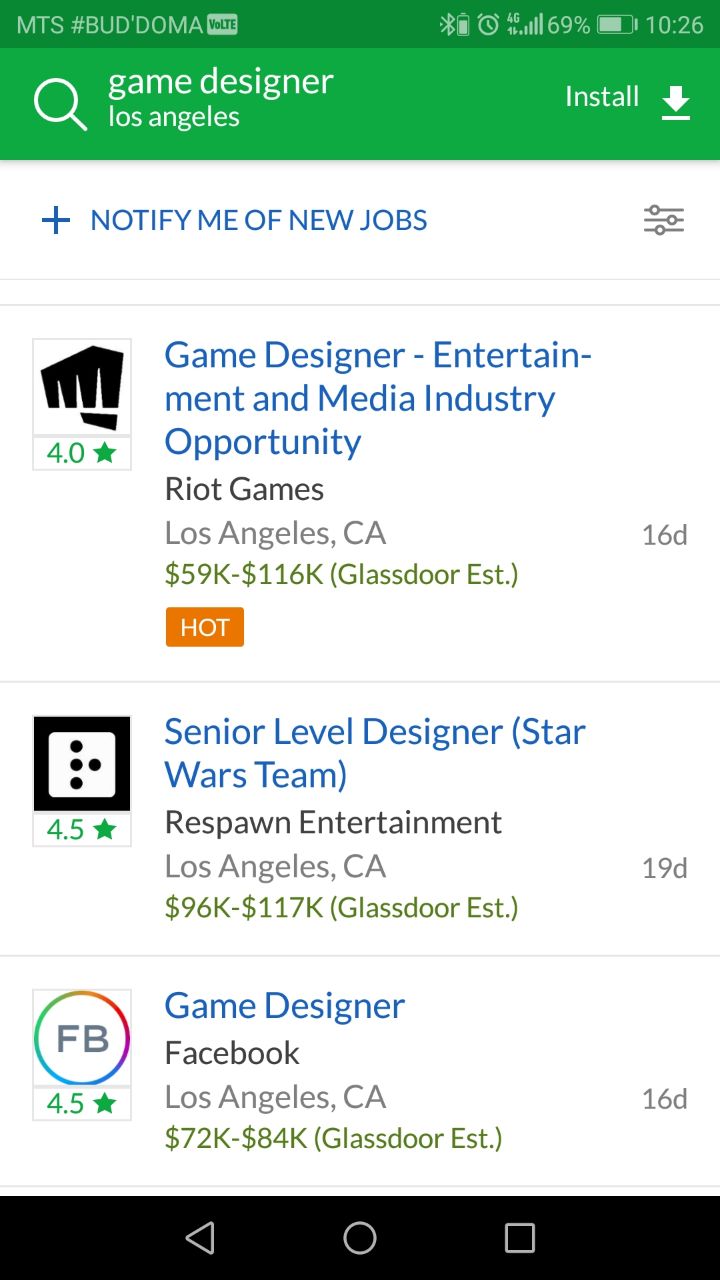This screenshot has width=720, height=1280.
Task: Tap Respawn Entertainment company name
Action: pyautogui.click(x=333, y=822)
